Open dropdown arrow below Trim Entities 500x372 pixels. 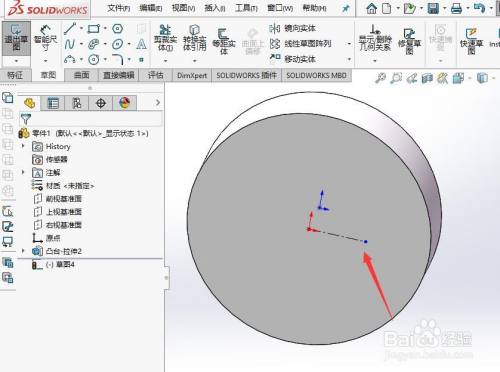click(x=165, y=61)
